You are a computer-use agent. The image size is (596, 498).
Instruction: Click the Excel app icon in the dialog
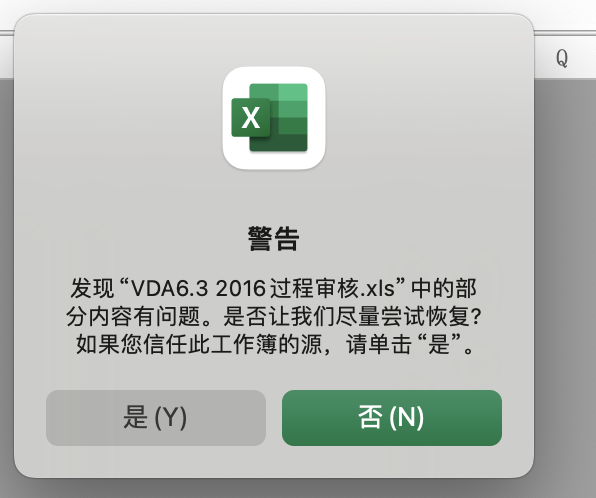coord(274,118)
